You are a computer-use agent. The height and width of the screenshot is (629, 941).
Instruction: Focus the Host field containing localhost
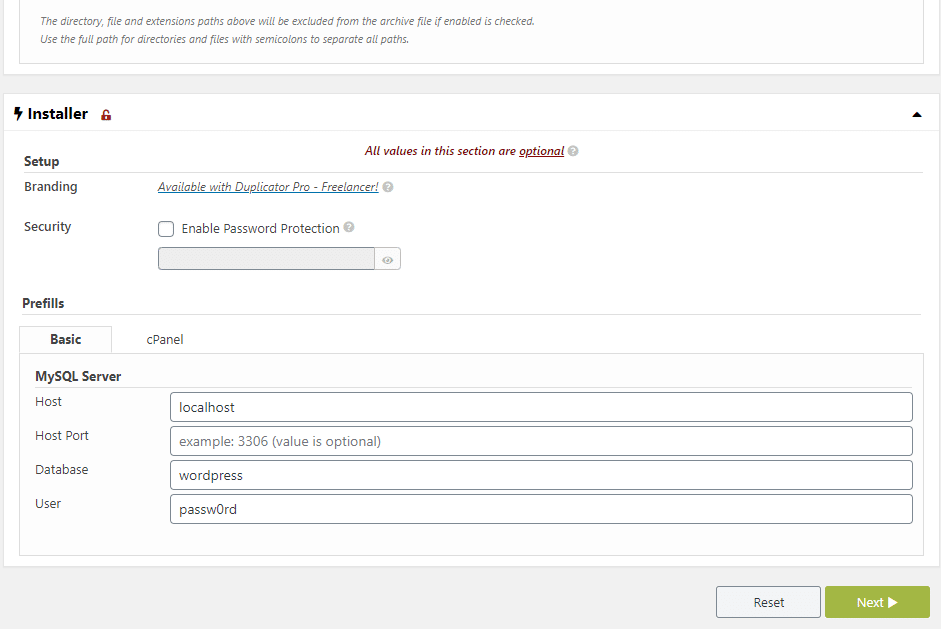tap(541, 407)
